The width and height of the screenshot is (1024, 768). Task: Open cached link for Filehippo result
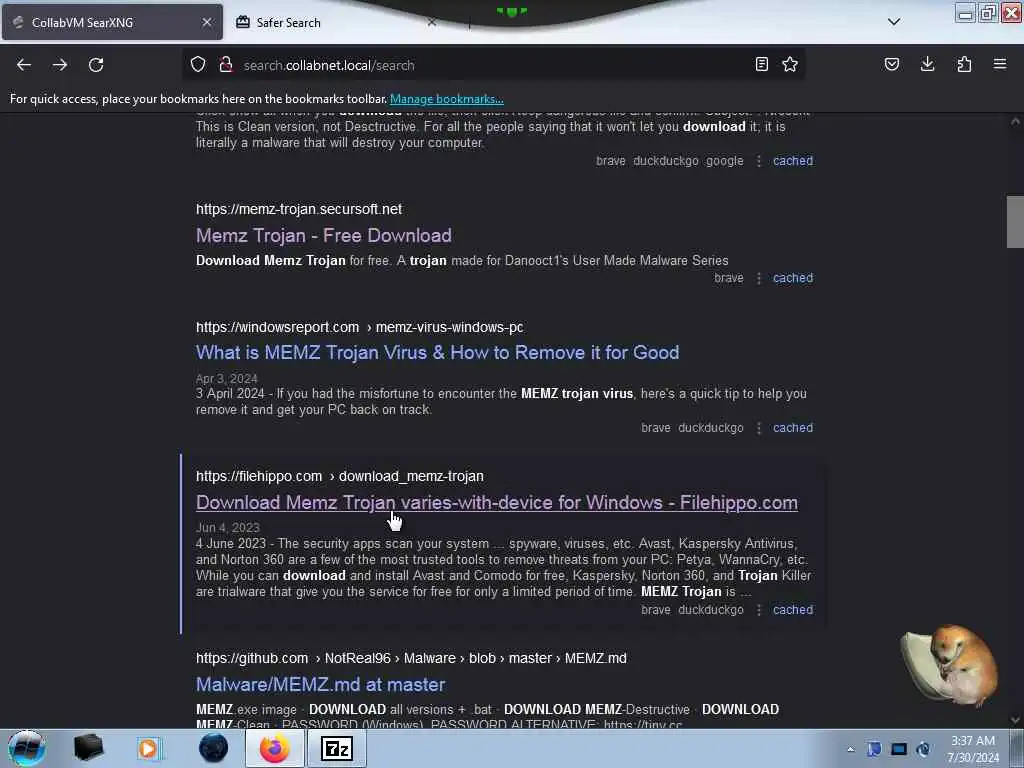tap(793, 609)
